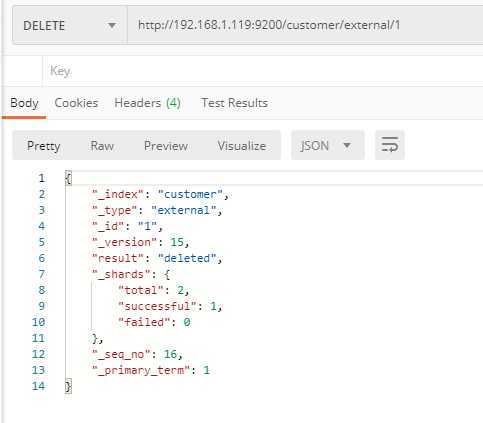Open the JSON format dropdown
Screen dimensions: 483x423
[328, 145]
